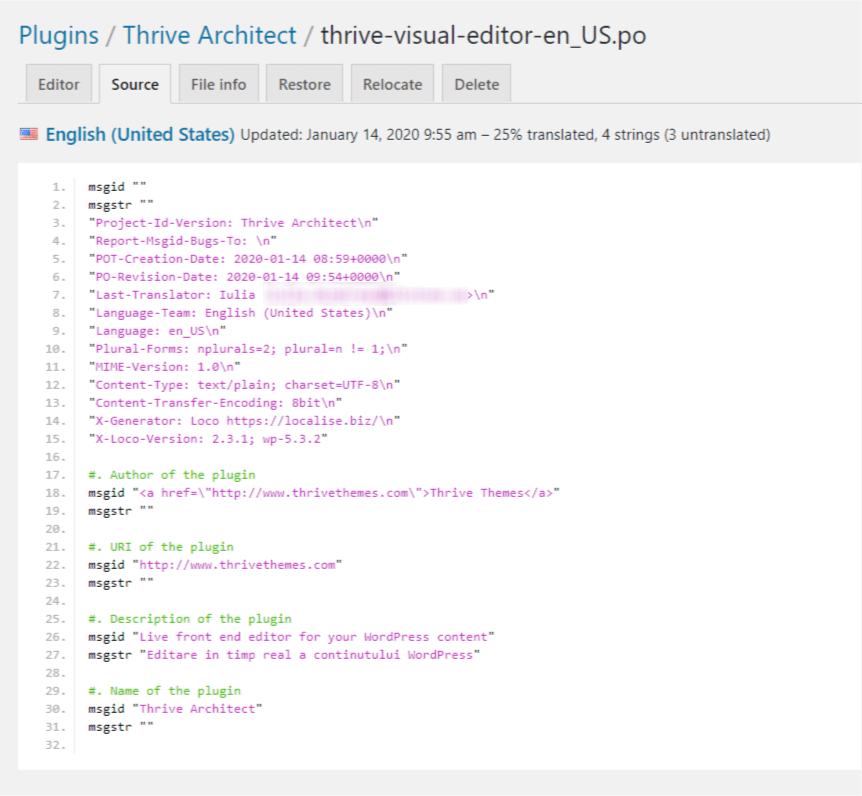The width and height of the screenshot is (862, 796).
Task: Click the Author of the plugin comment
Action: (172, 475)
